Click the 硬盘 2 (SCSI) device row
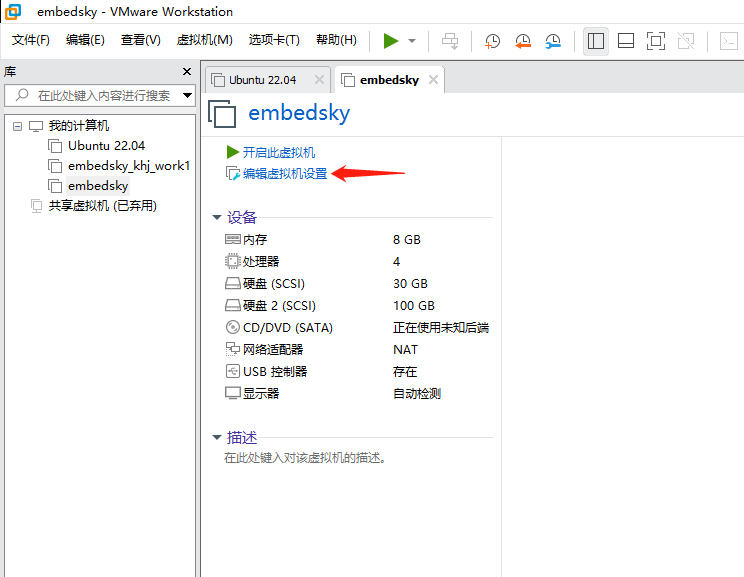 tap(358, 306)
